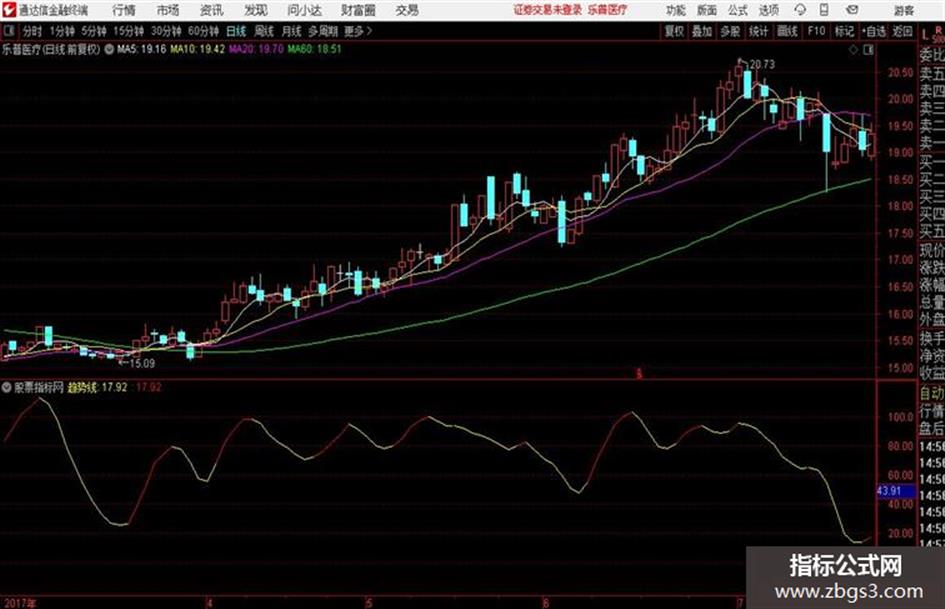Screen dimensions: 945x609
Task: Switch to 月线 monthly period
Action: 292,31
